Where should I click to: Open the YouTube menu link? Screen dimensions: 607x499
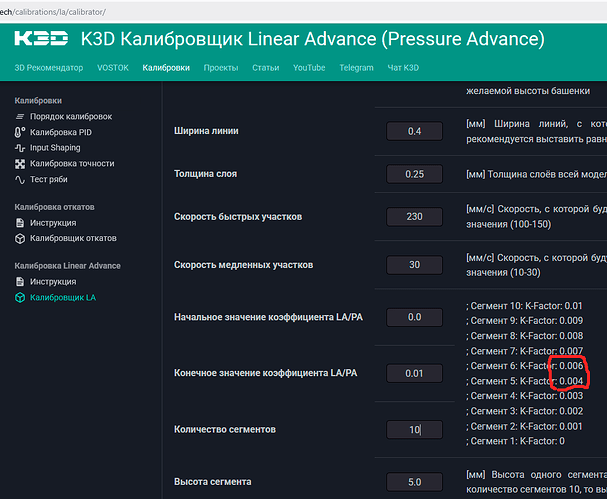click(x=309, y=68)
